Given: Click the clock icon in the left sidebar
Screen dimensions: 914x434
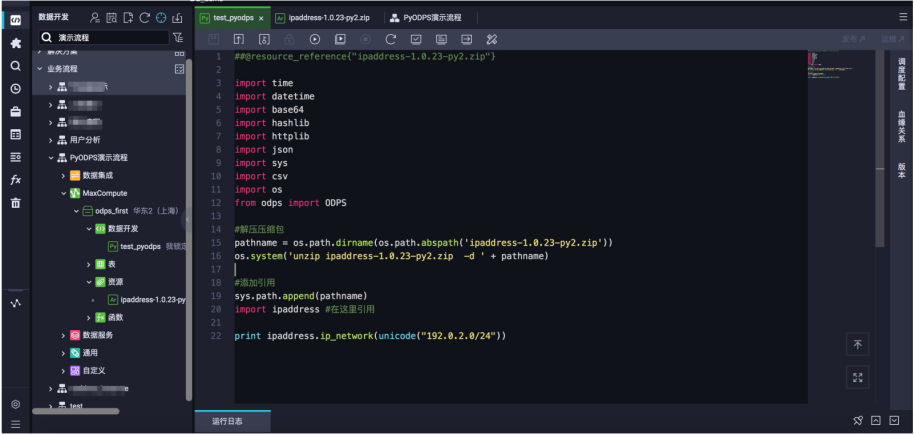Looking at the screenshot, I should [x=16, y=88].
